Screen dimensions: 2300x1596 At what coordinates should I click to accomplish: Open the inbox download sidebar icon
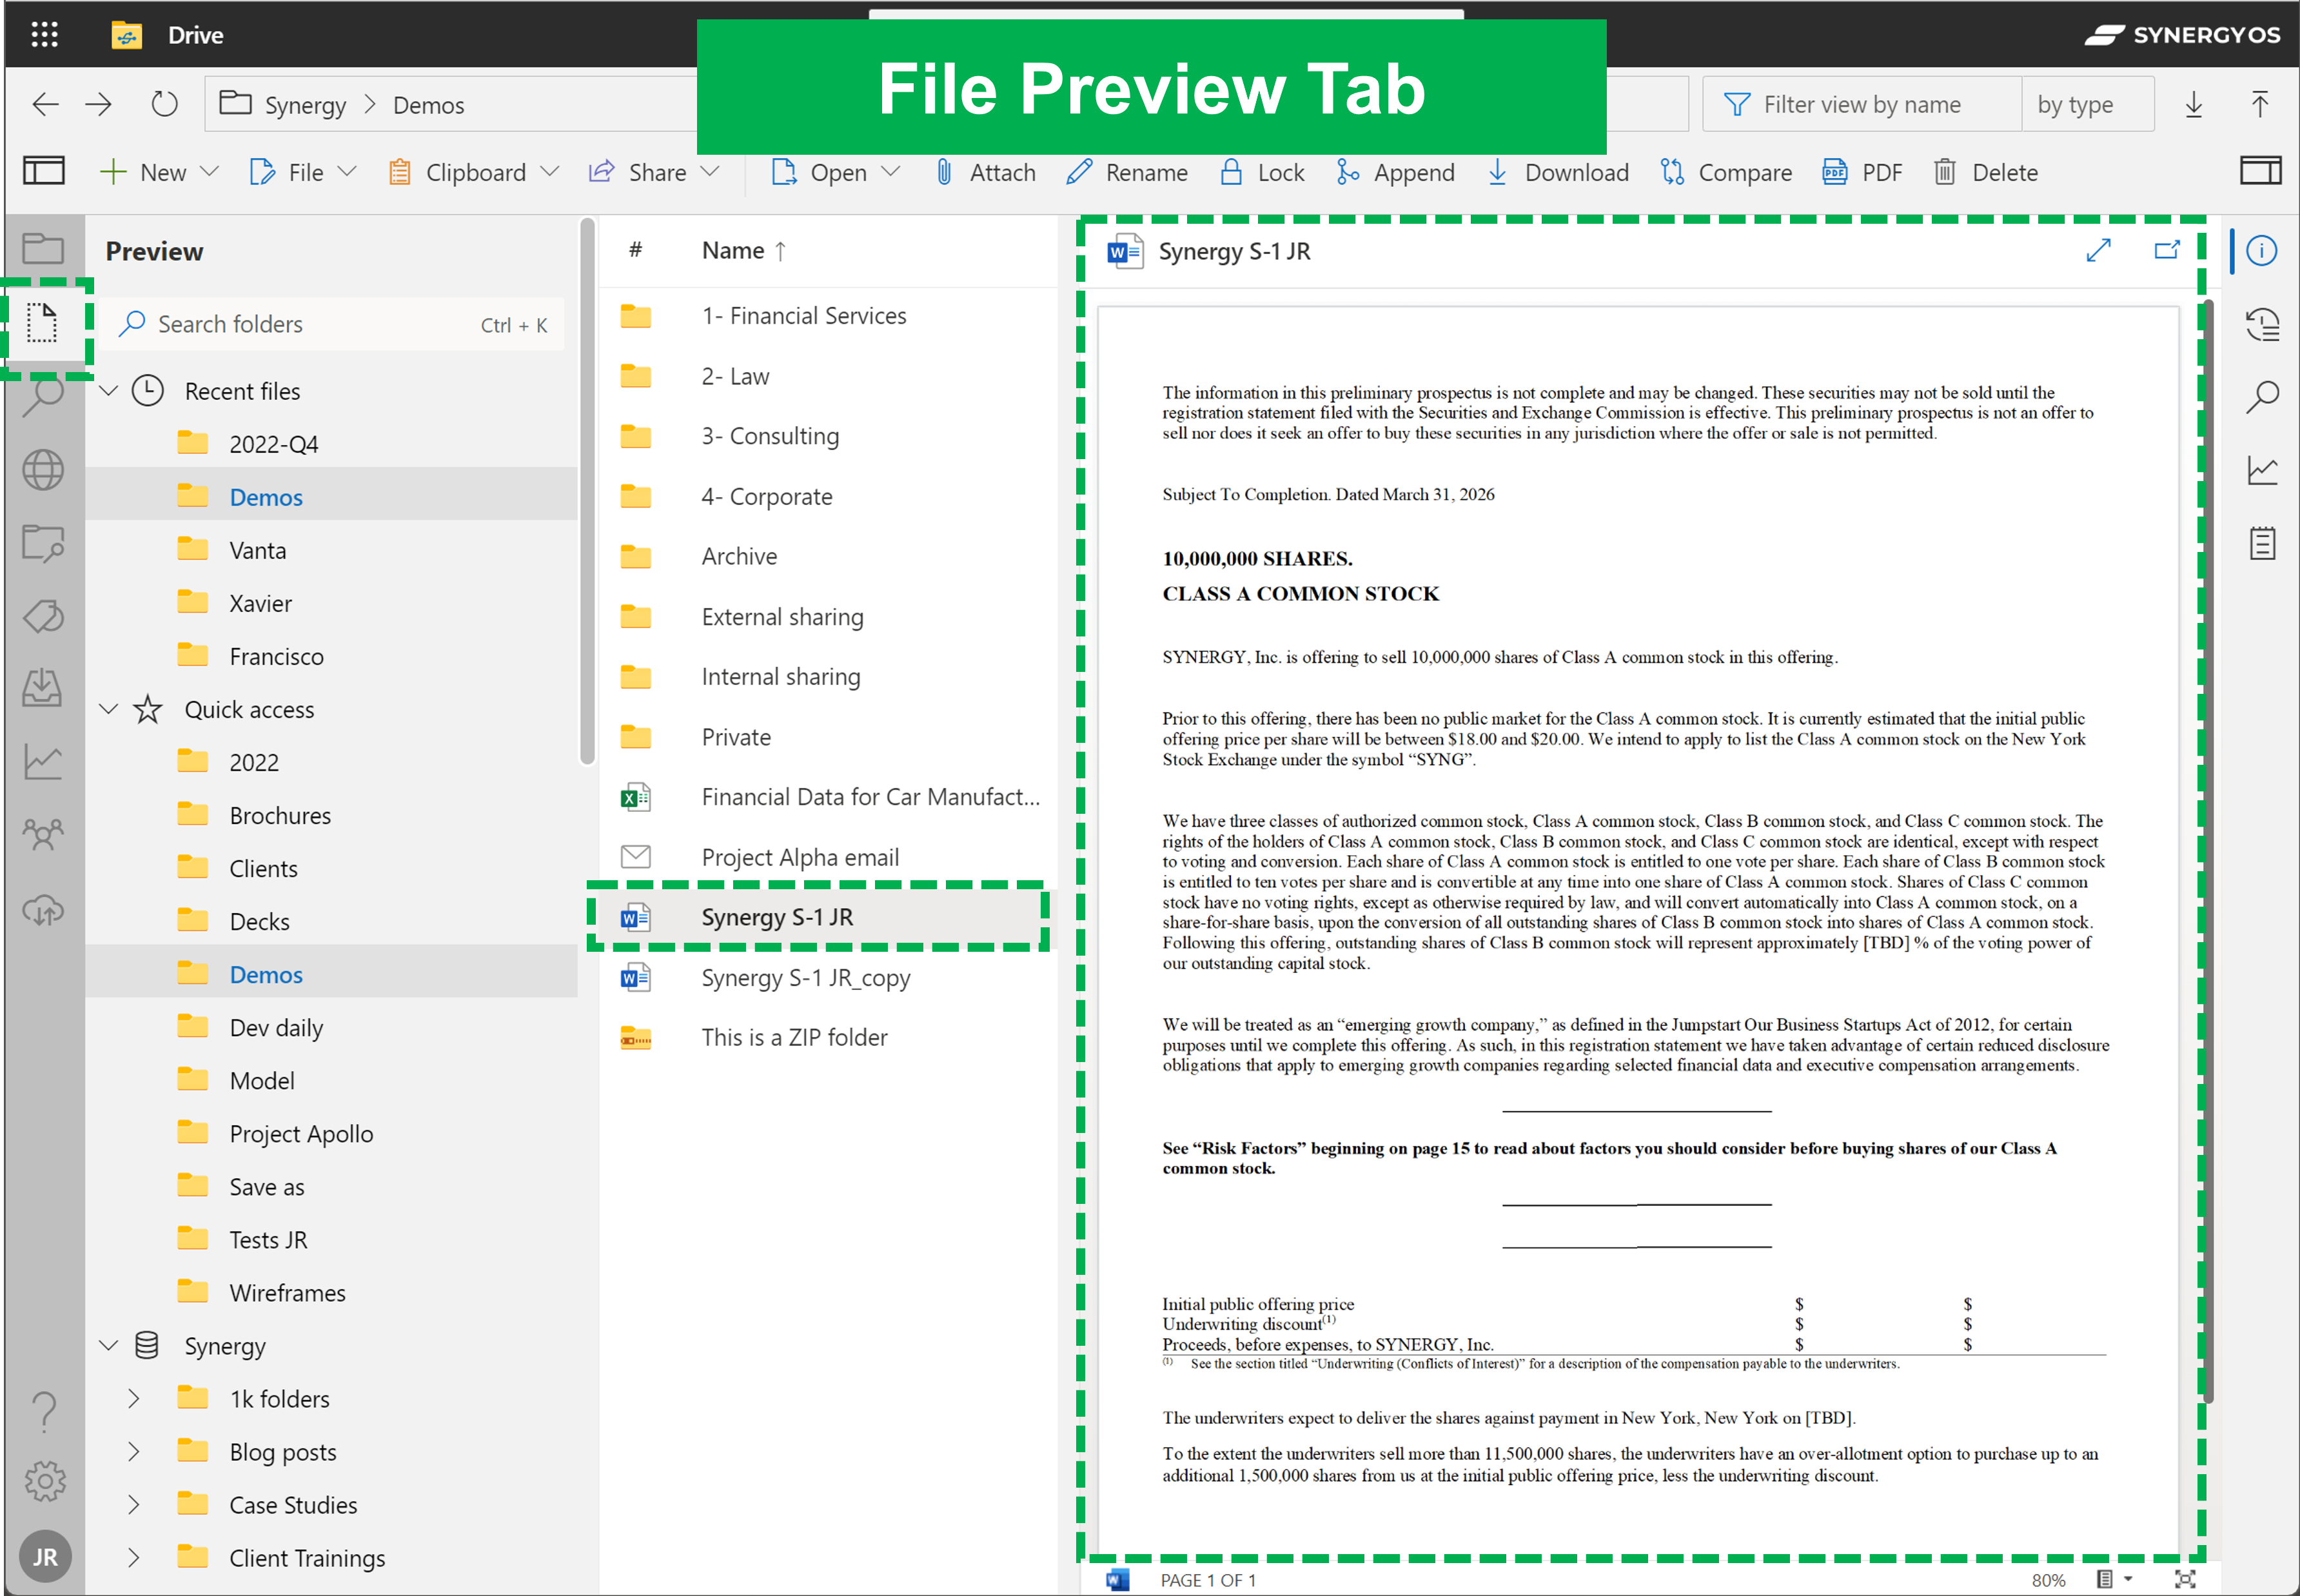coord(43,688)
